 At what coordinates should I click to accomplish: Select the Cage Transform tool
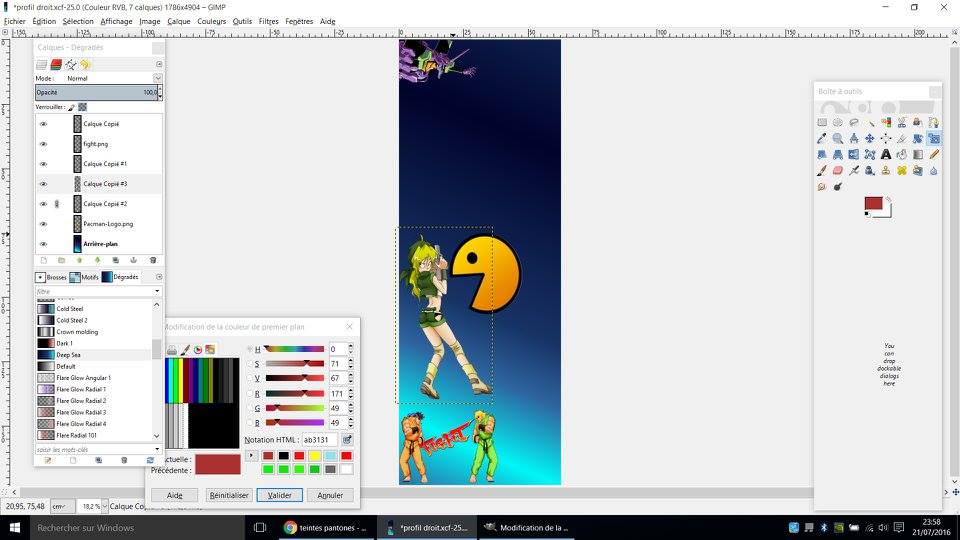(869, 154)
